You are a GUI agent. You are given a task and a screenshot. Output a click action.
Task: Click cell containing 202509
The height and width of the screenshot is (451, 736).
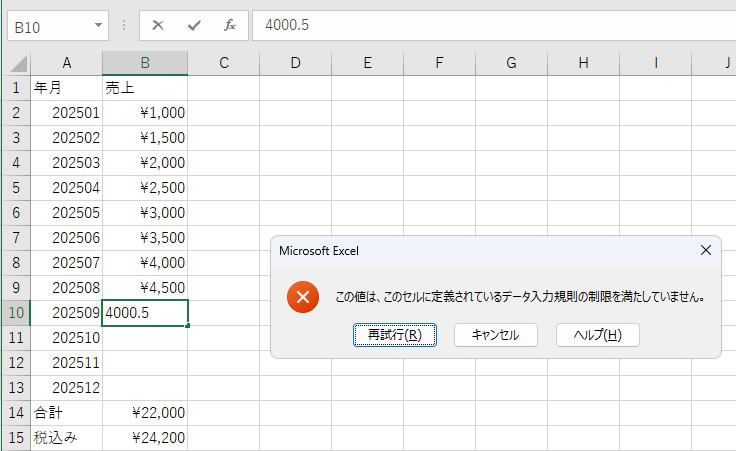(67, 313)
